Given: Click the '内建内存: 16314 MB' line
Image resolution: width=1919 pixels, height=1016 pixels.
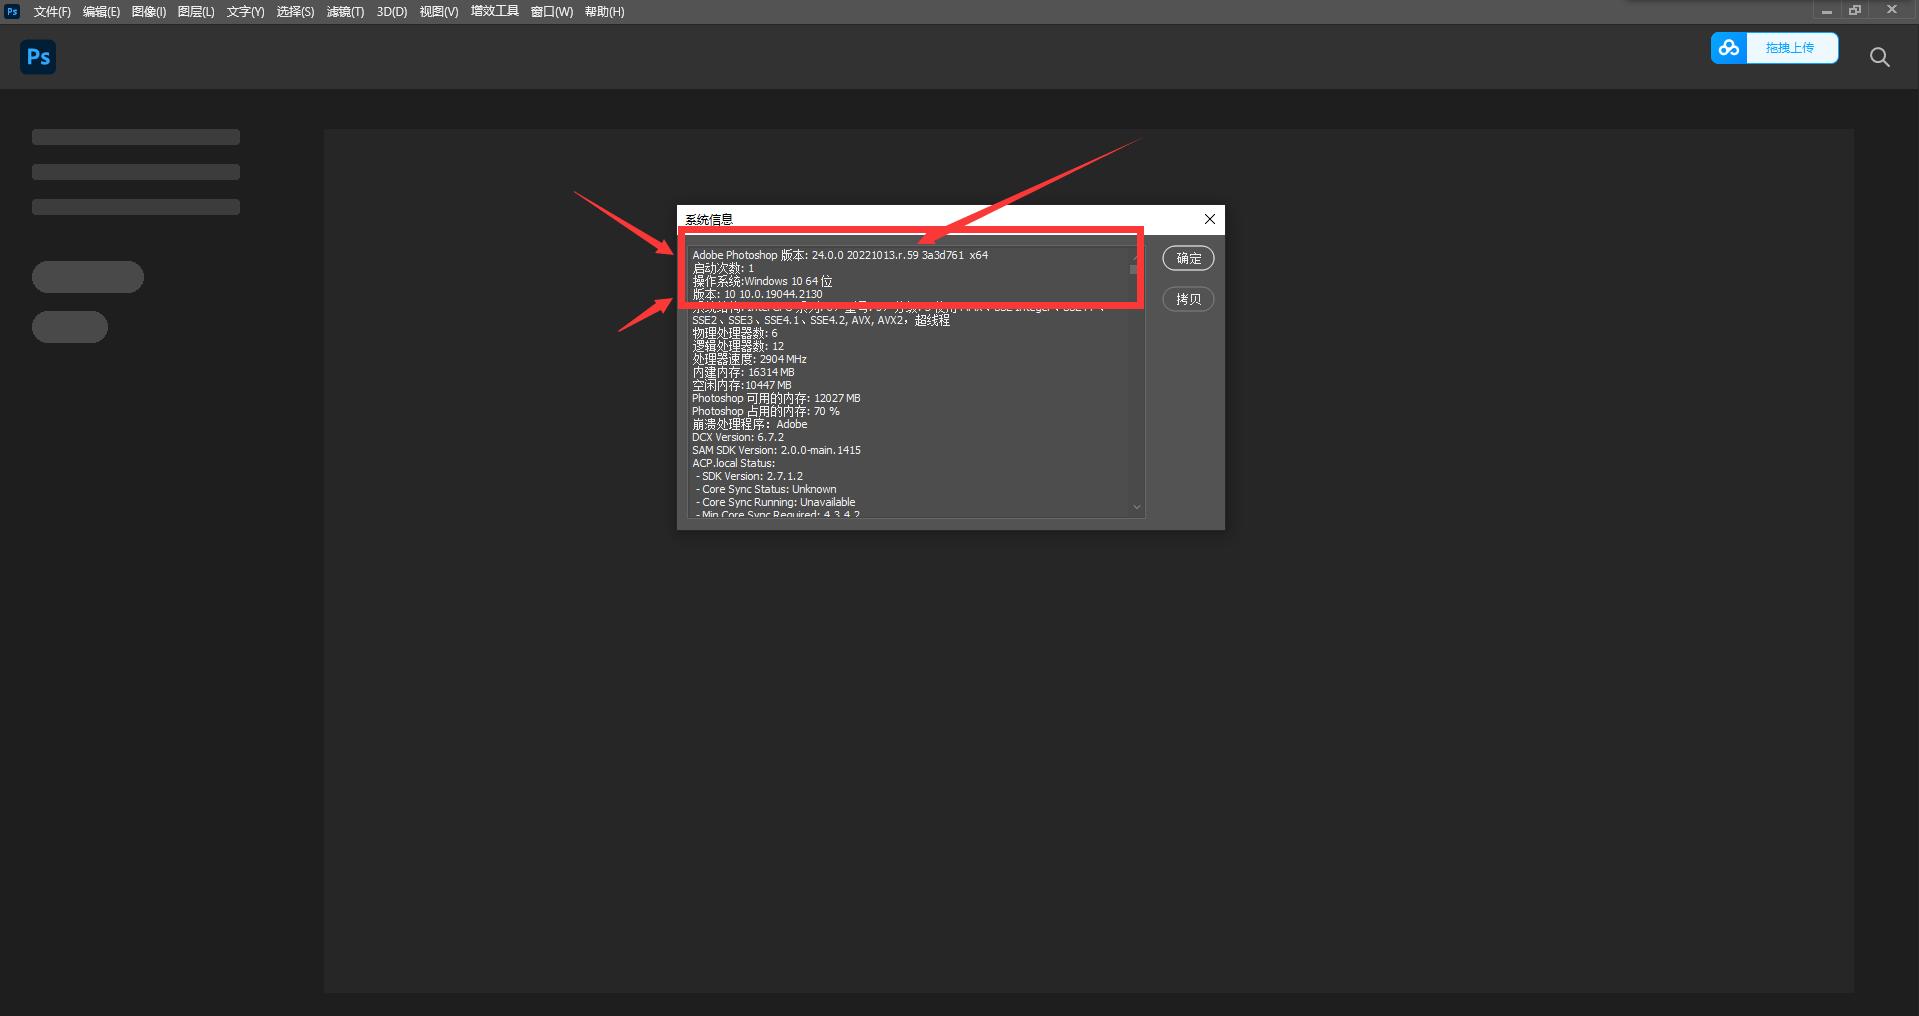Looking at the screenshot, I should point(743,372).
